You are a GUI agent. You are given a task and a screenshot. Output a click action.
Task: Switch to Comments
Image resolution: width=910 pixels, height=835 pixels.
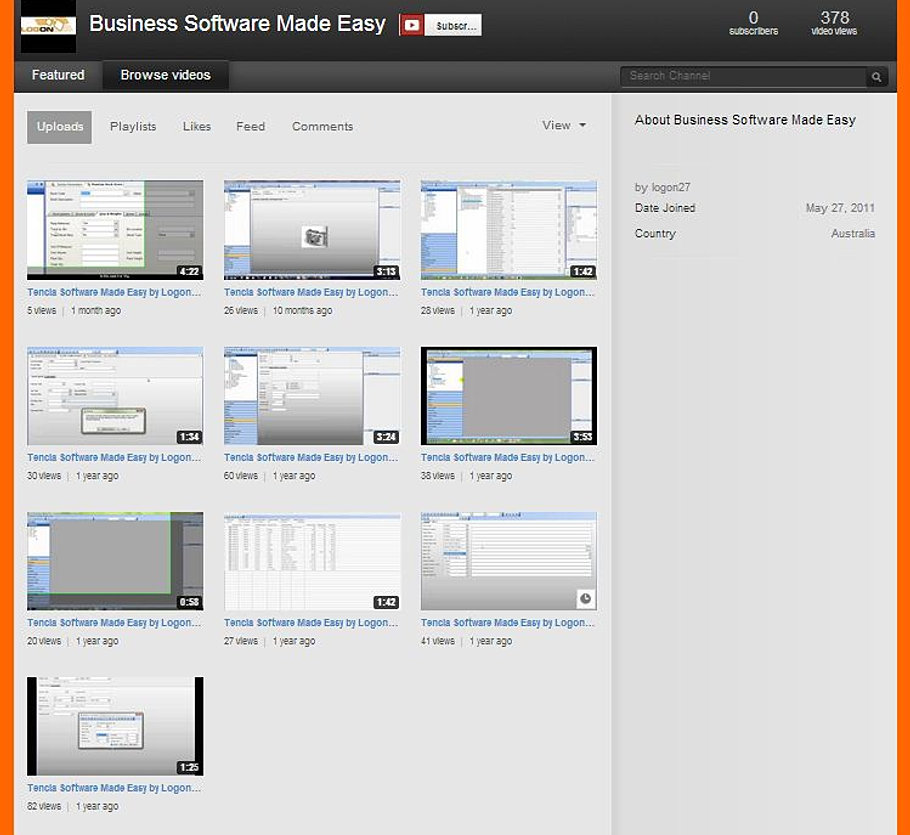[x=322, y=126]
